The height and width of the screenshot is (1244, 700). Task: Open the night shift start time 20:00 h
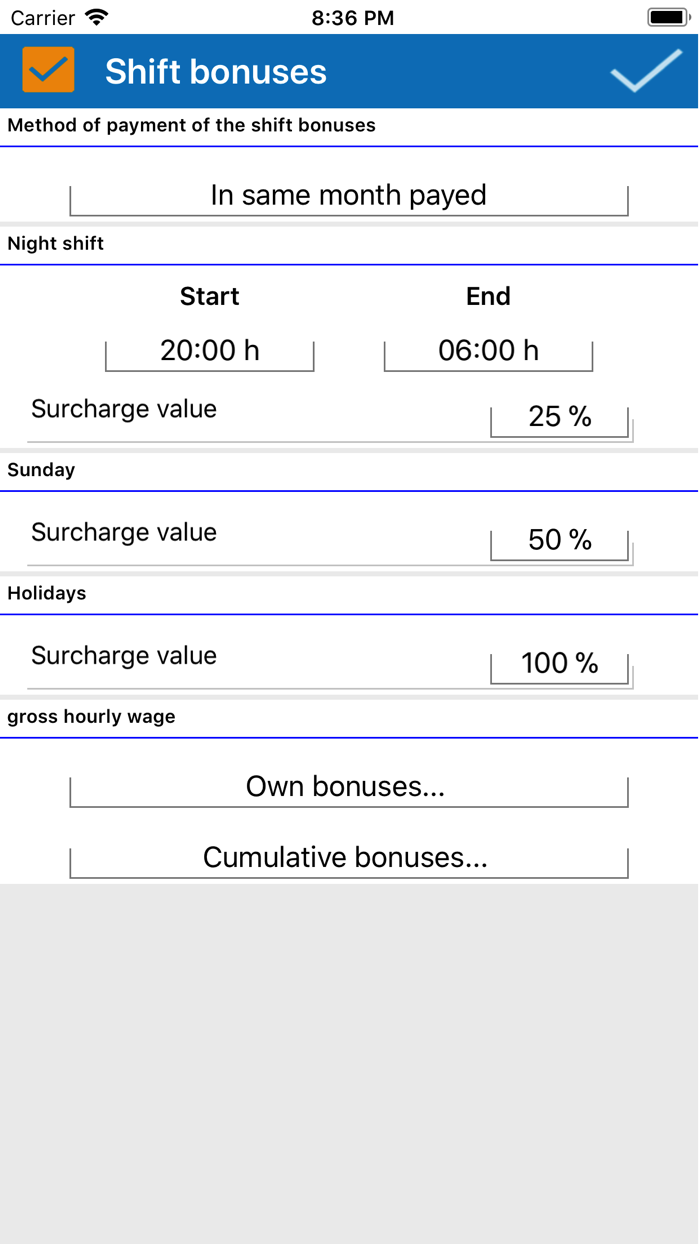[209, 350]
